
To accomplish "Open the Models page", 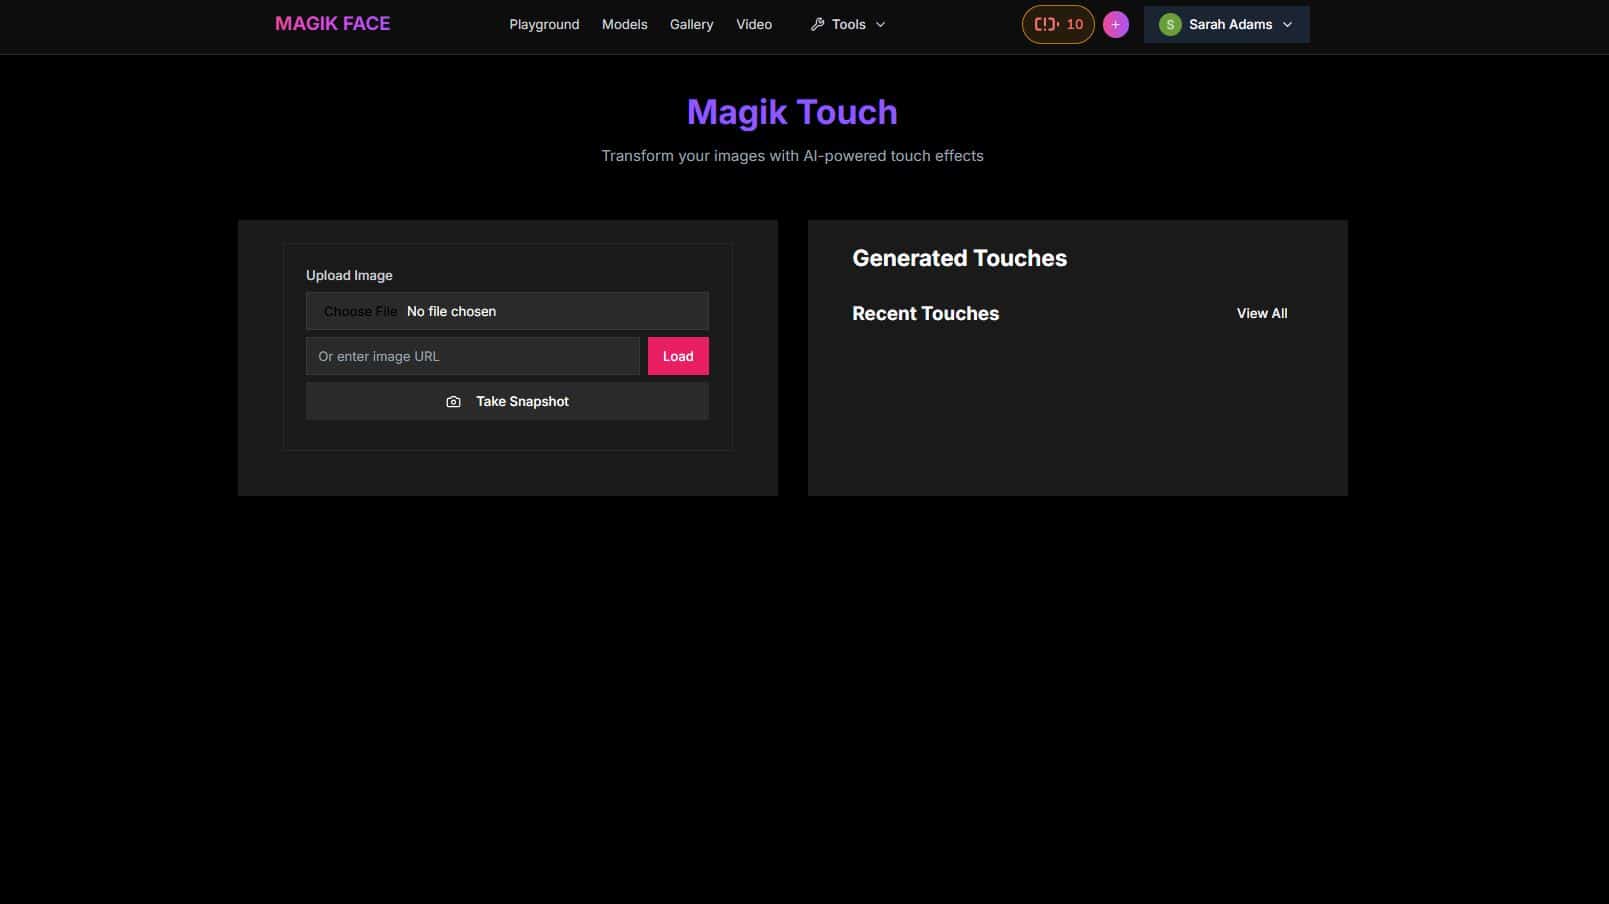I will pos(624,24).
